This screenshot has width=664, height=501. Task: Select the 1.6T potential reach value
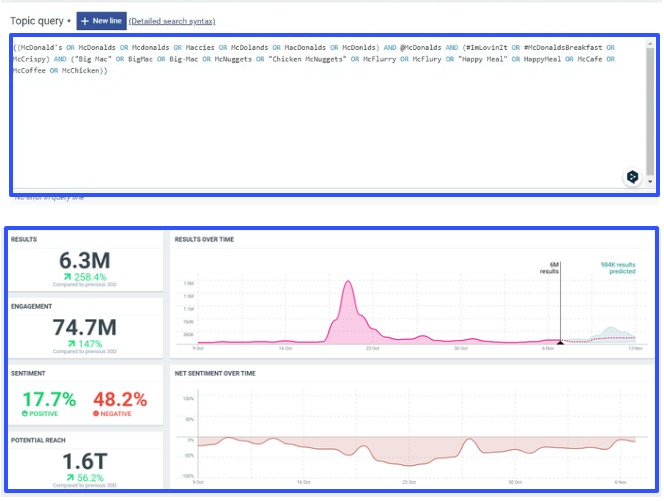pyautogui.click(x=84, y=461)
